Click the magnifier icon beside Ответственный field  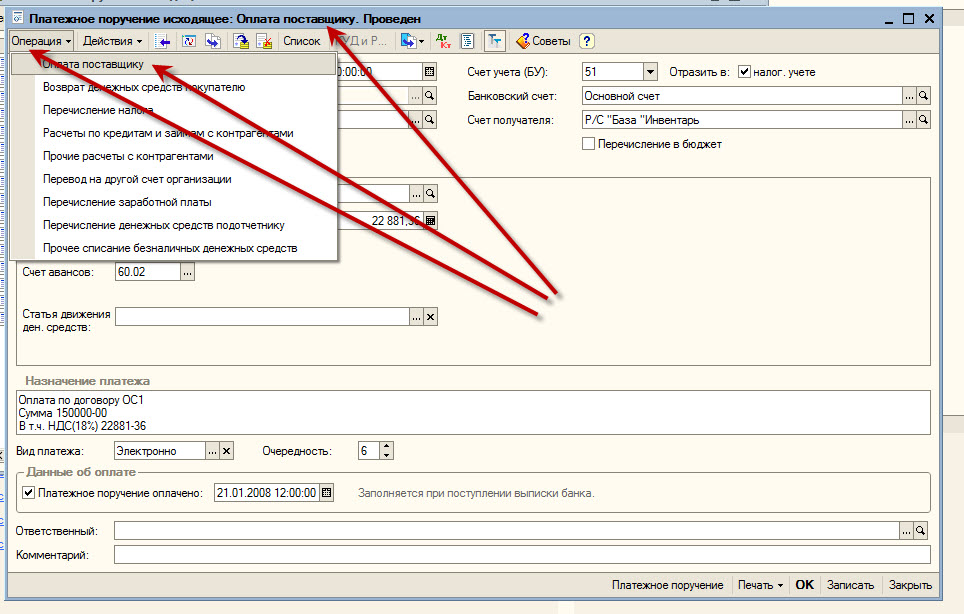tap(921, 530)
